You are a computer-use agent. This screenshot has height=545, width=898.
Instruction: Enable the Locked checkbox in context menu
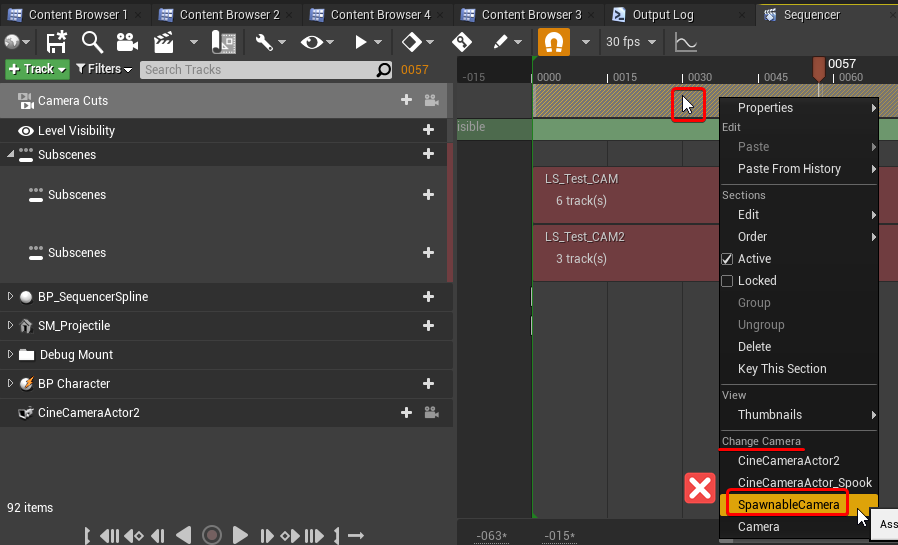point(727,281)
